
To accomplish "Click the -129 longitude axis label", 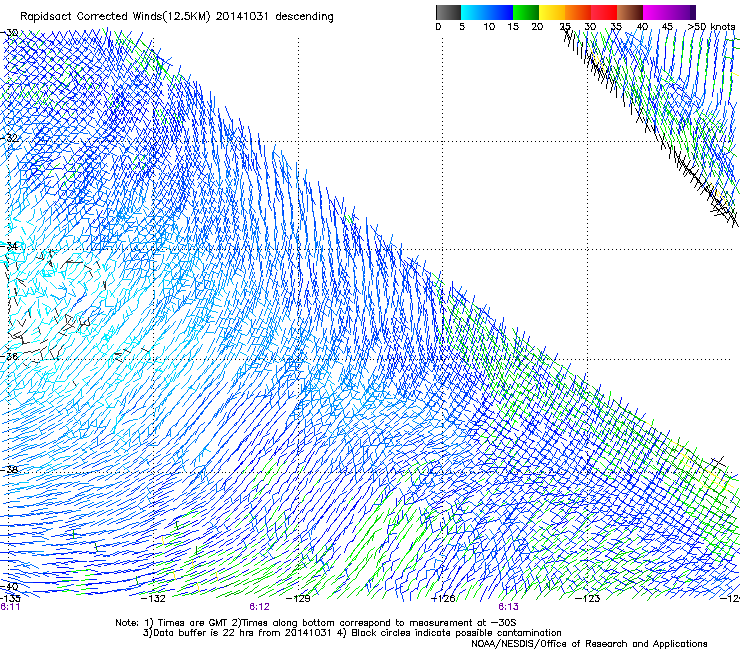I will coord(298,599).
